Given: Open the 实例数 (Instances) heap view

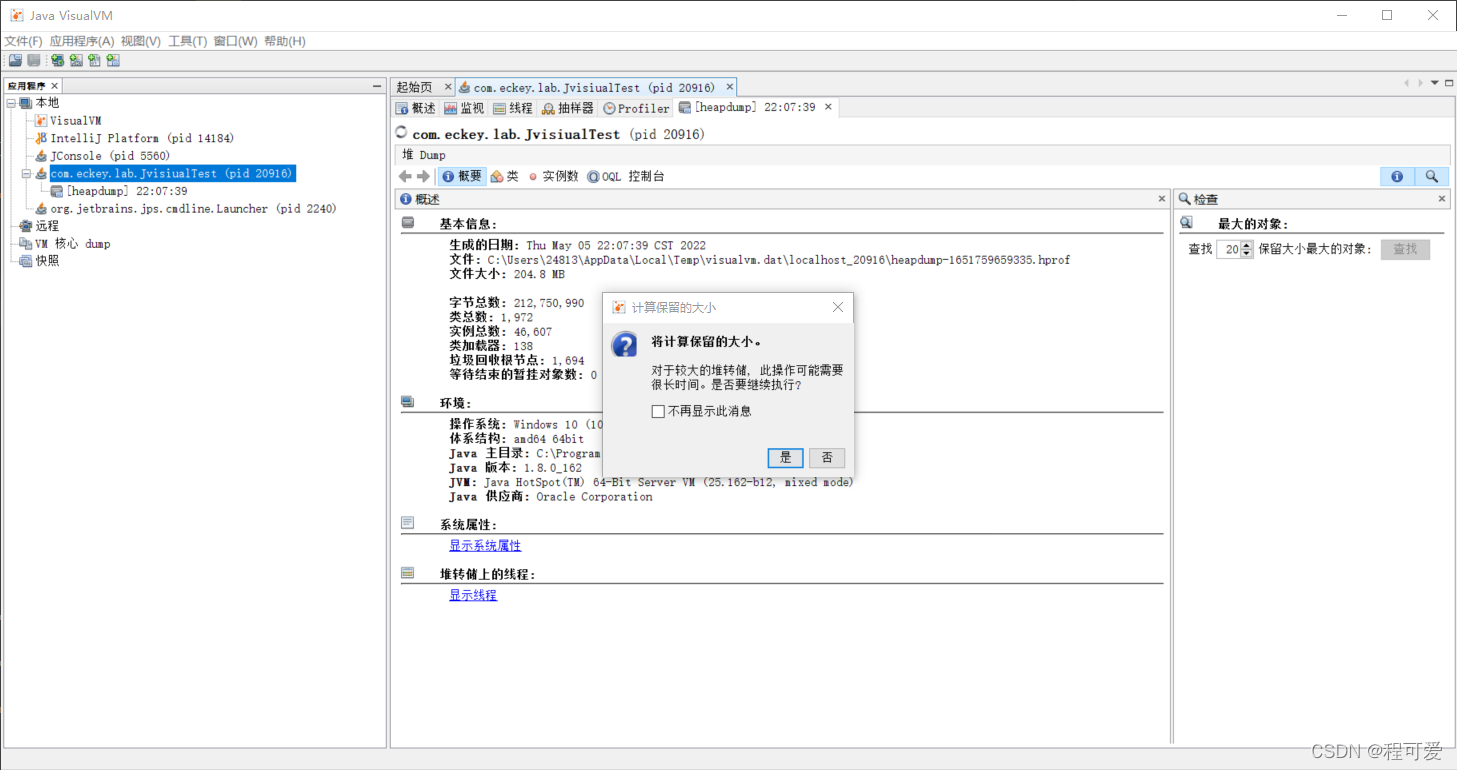Looking at the screenshot, I should tap(553, 176).
